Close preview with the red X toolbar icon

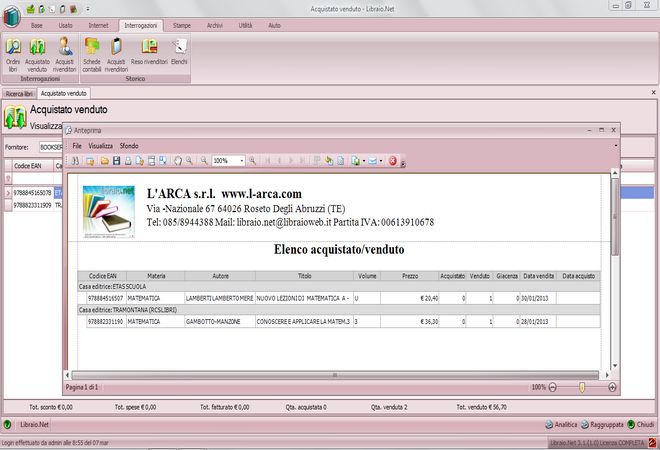tap(393, 161)
